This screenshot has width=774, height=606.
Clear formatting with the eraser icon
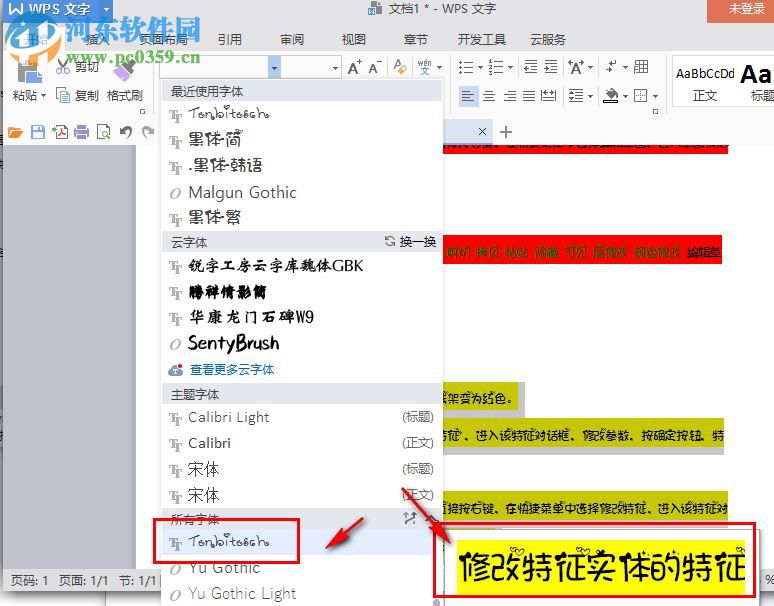(400, 67)
